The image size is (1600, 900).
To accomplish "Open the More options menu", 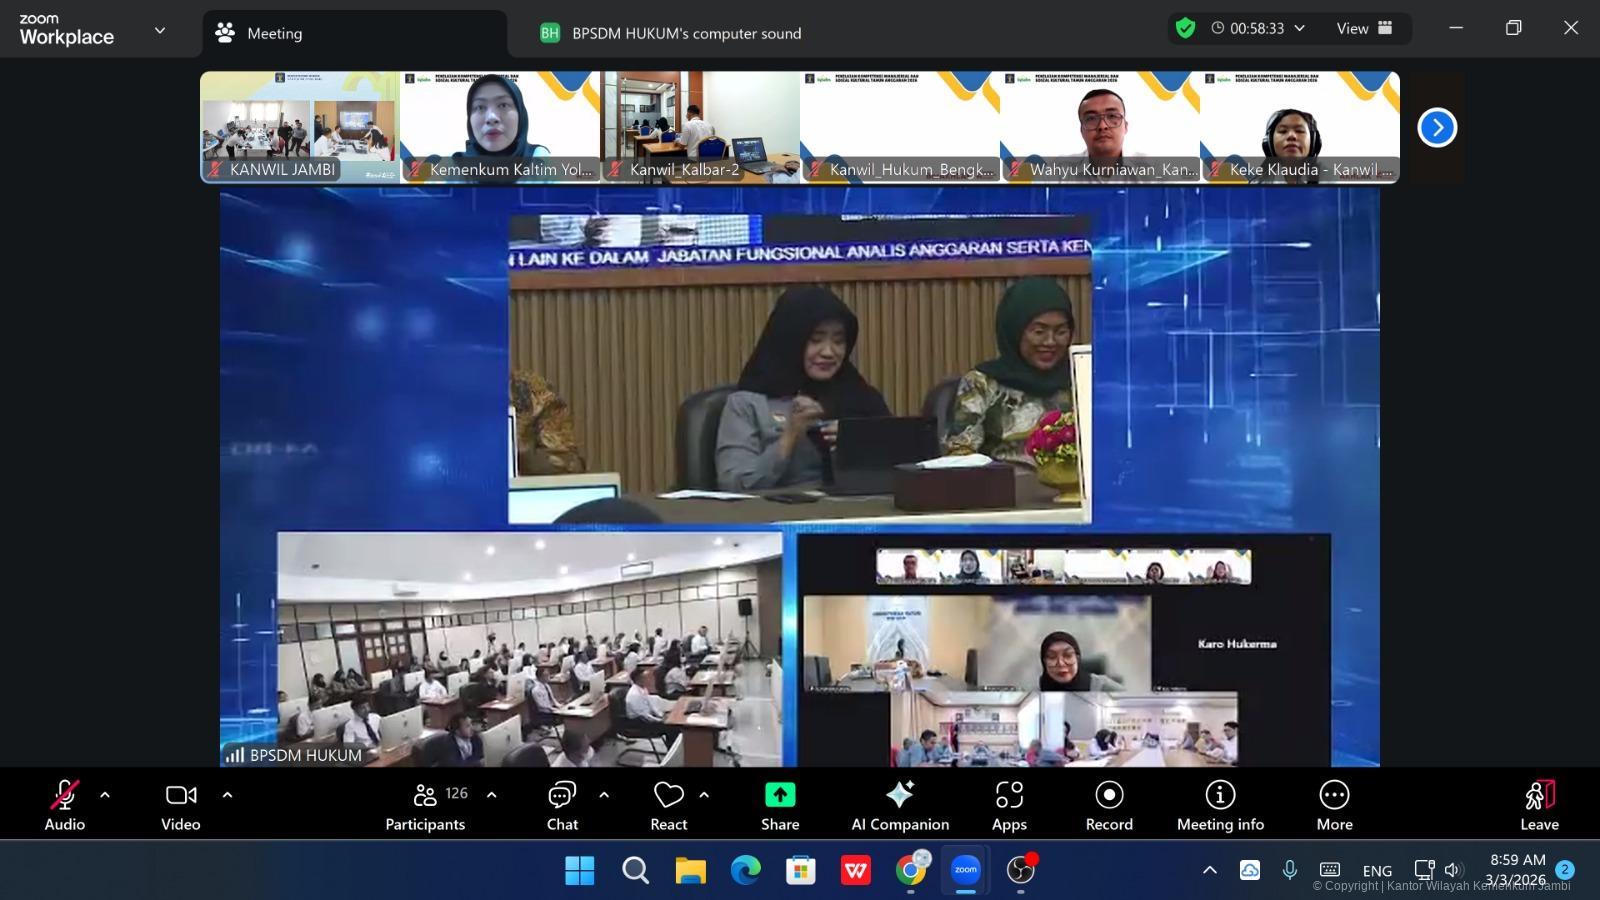I will [1334, 805].
